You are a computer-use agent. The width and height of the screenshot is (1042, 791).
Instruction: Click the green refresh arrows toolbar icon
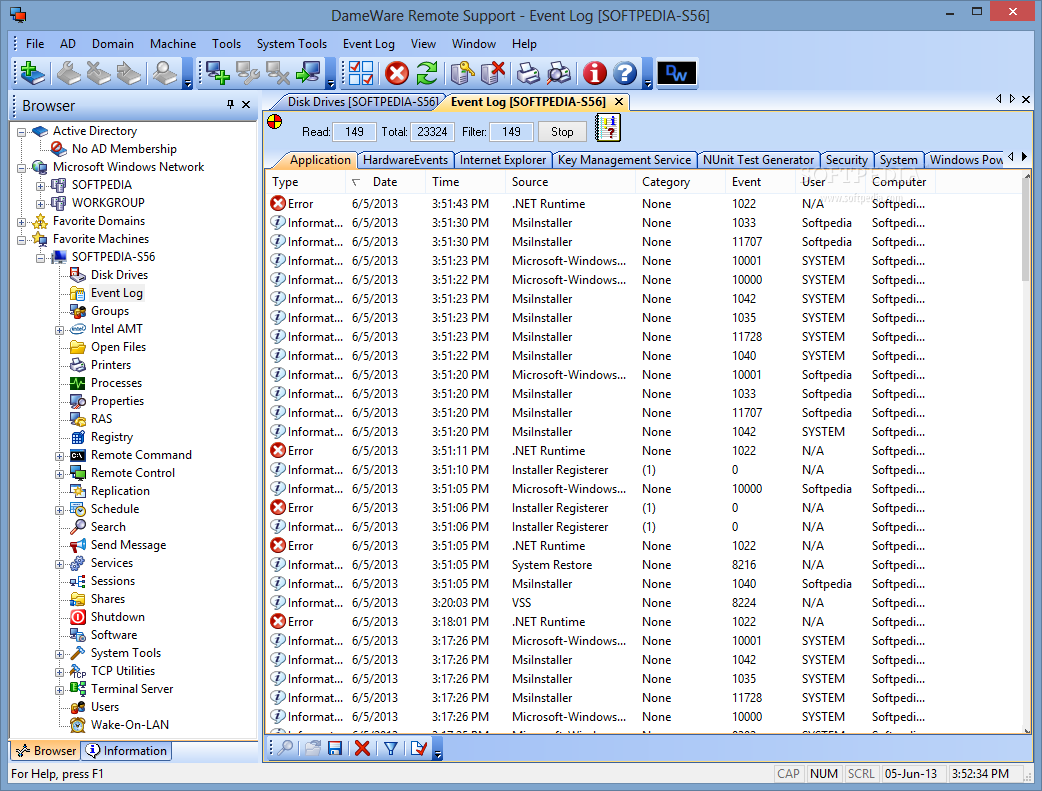pos(427,73)
